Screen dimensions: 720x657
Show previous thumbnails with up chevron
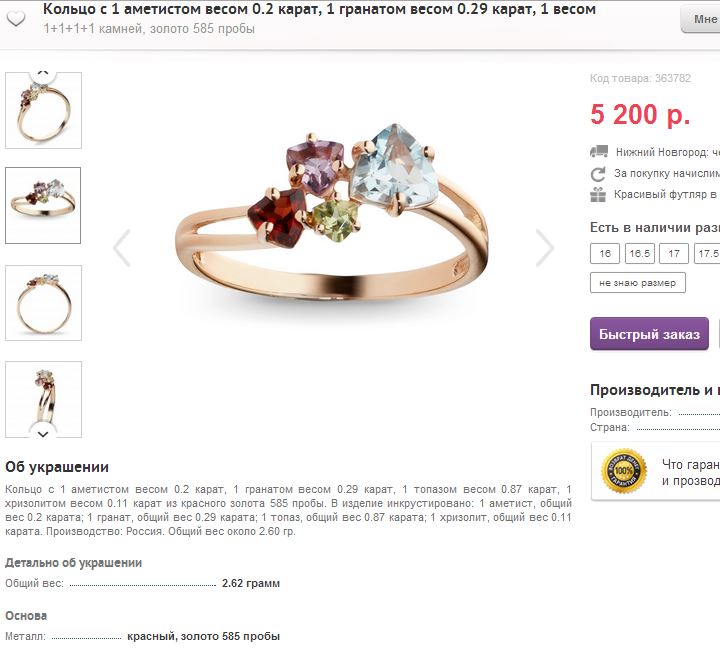(43, 73)
